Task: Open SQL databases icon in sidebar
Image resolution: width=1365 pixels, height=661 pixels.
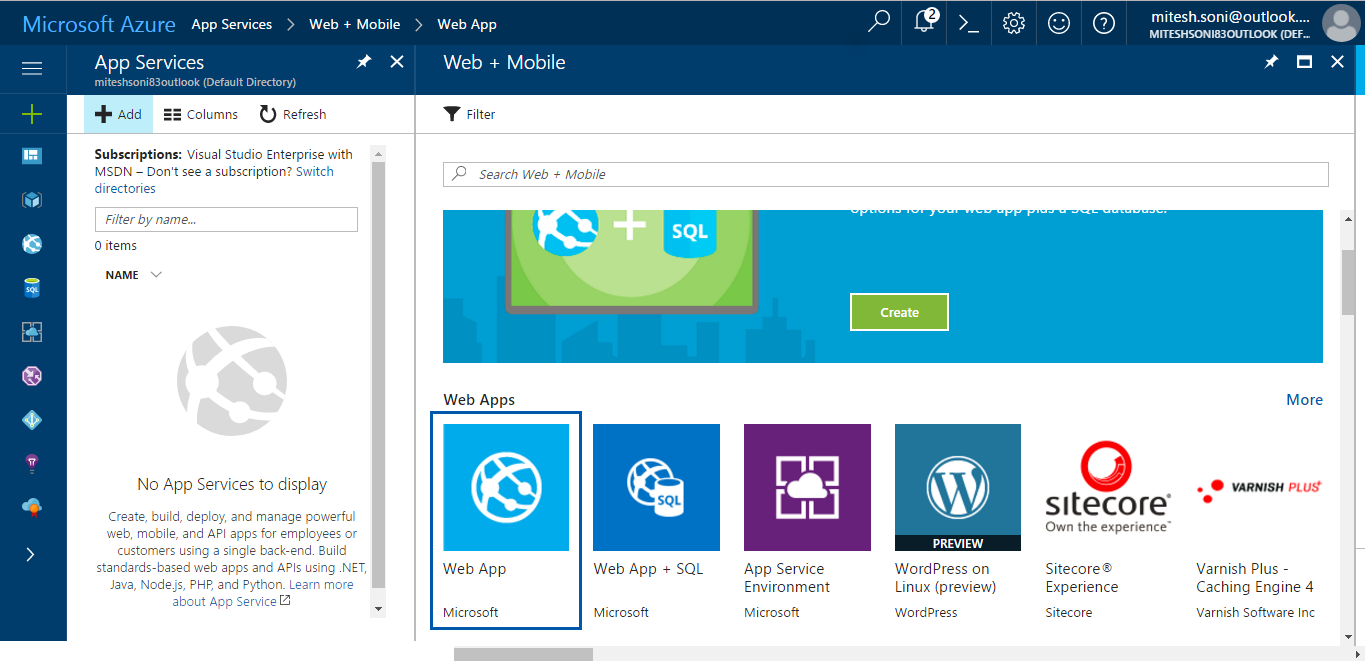Action: point(32,288)
